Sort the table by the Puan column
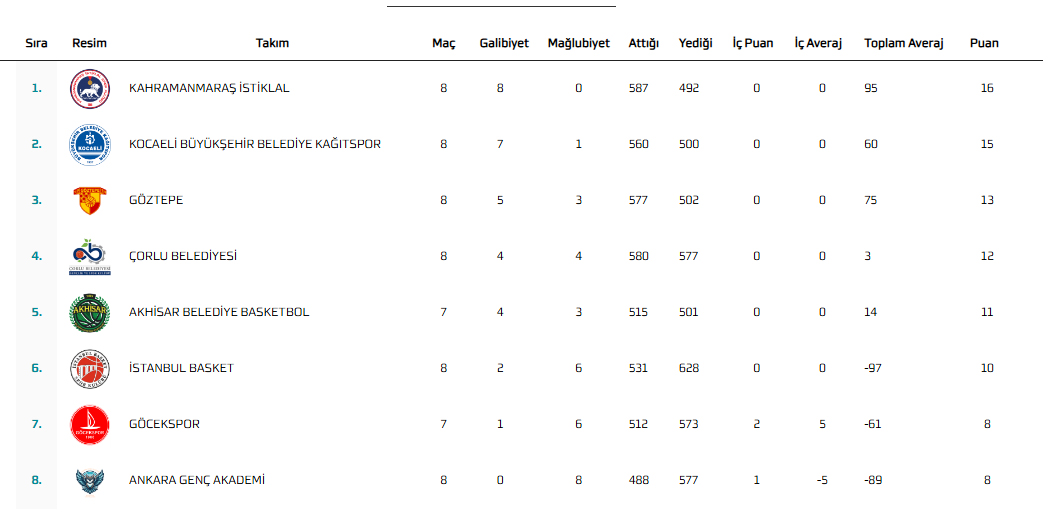This screenshot has width=1058, height=524. click(x=984, y=43)
